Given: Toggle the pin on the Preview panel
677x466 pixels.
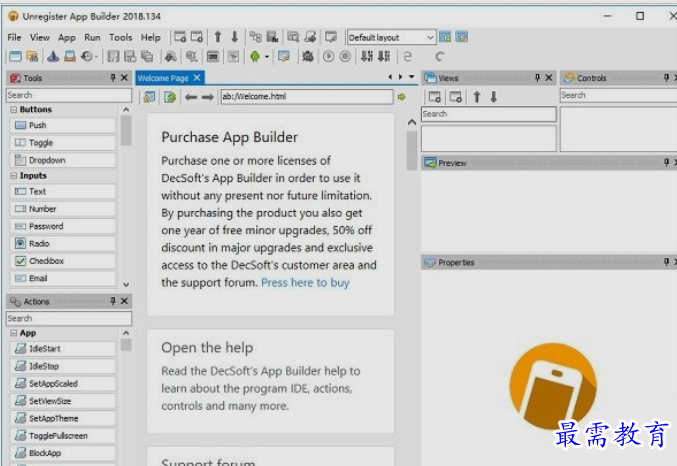Looking at the screenshot, I should 667,162.
